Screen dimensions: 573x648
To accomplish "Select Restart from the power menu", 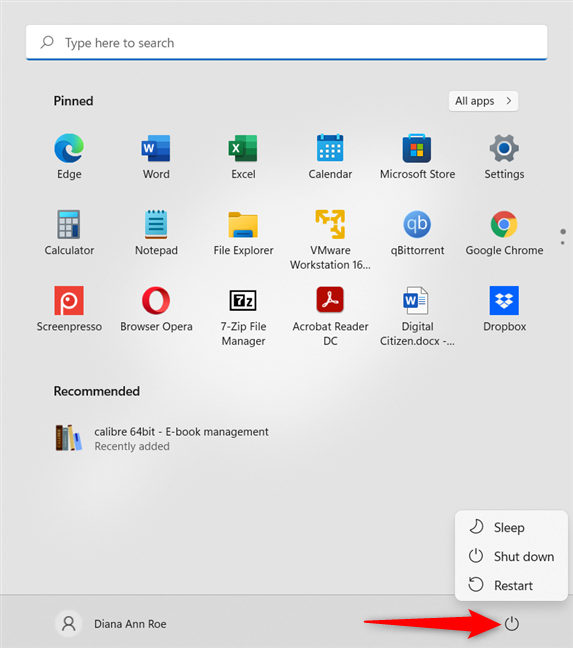I will point(511,585).
